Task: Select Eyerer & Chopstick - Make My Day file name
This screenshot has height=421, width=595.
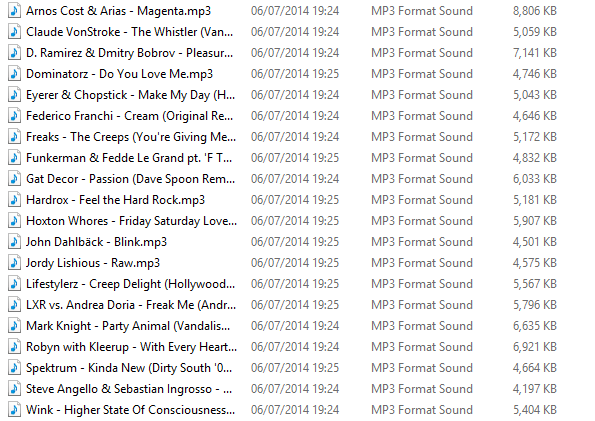Action: (x=131, y=95)
